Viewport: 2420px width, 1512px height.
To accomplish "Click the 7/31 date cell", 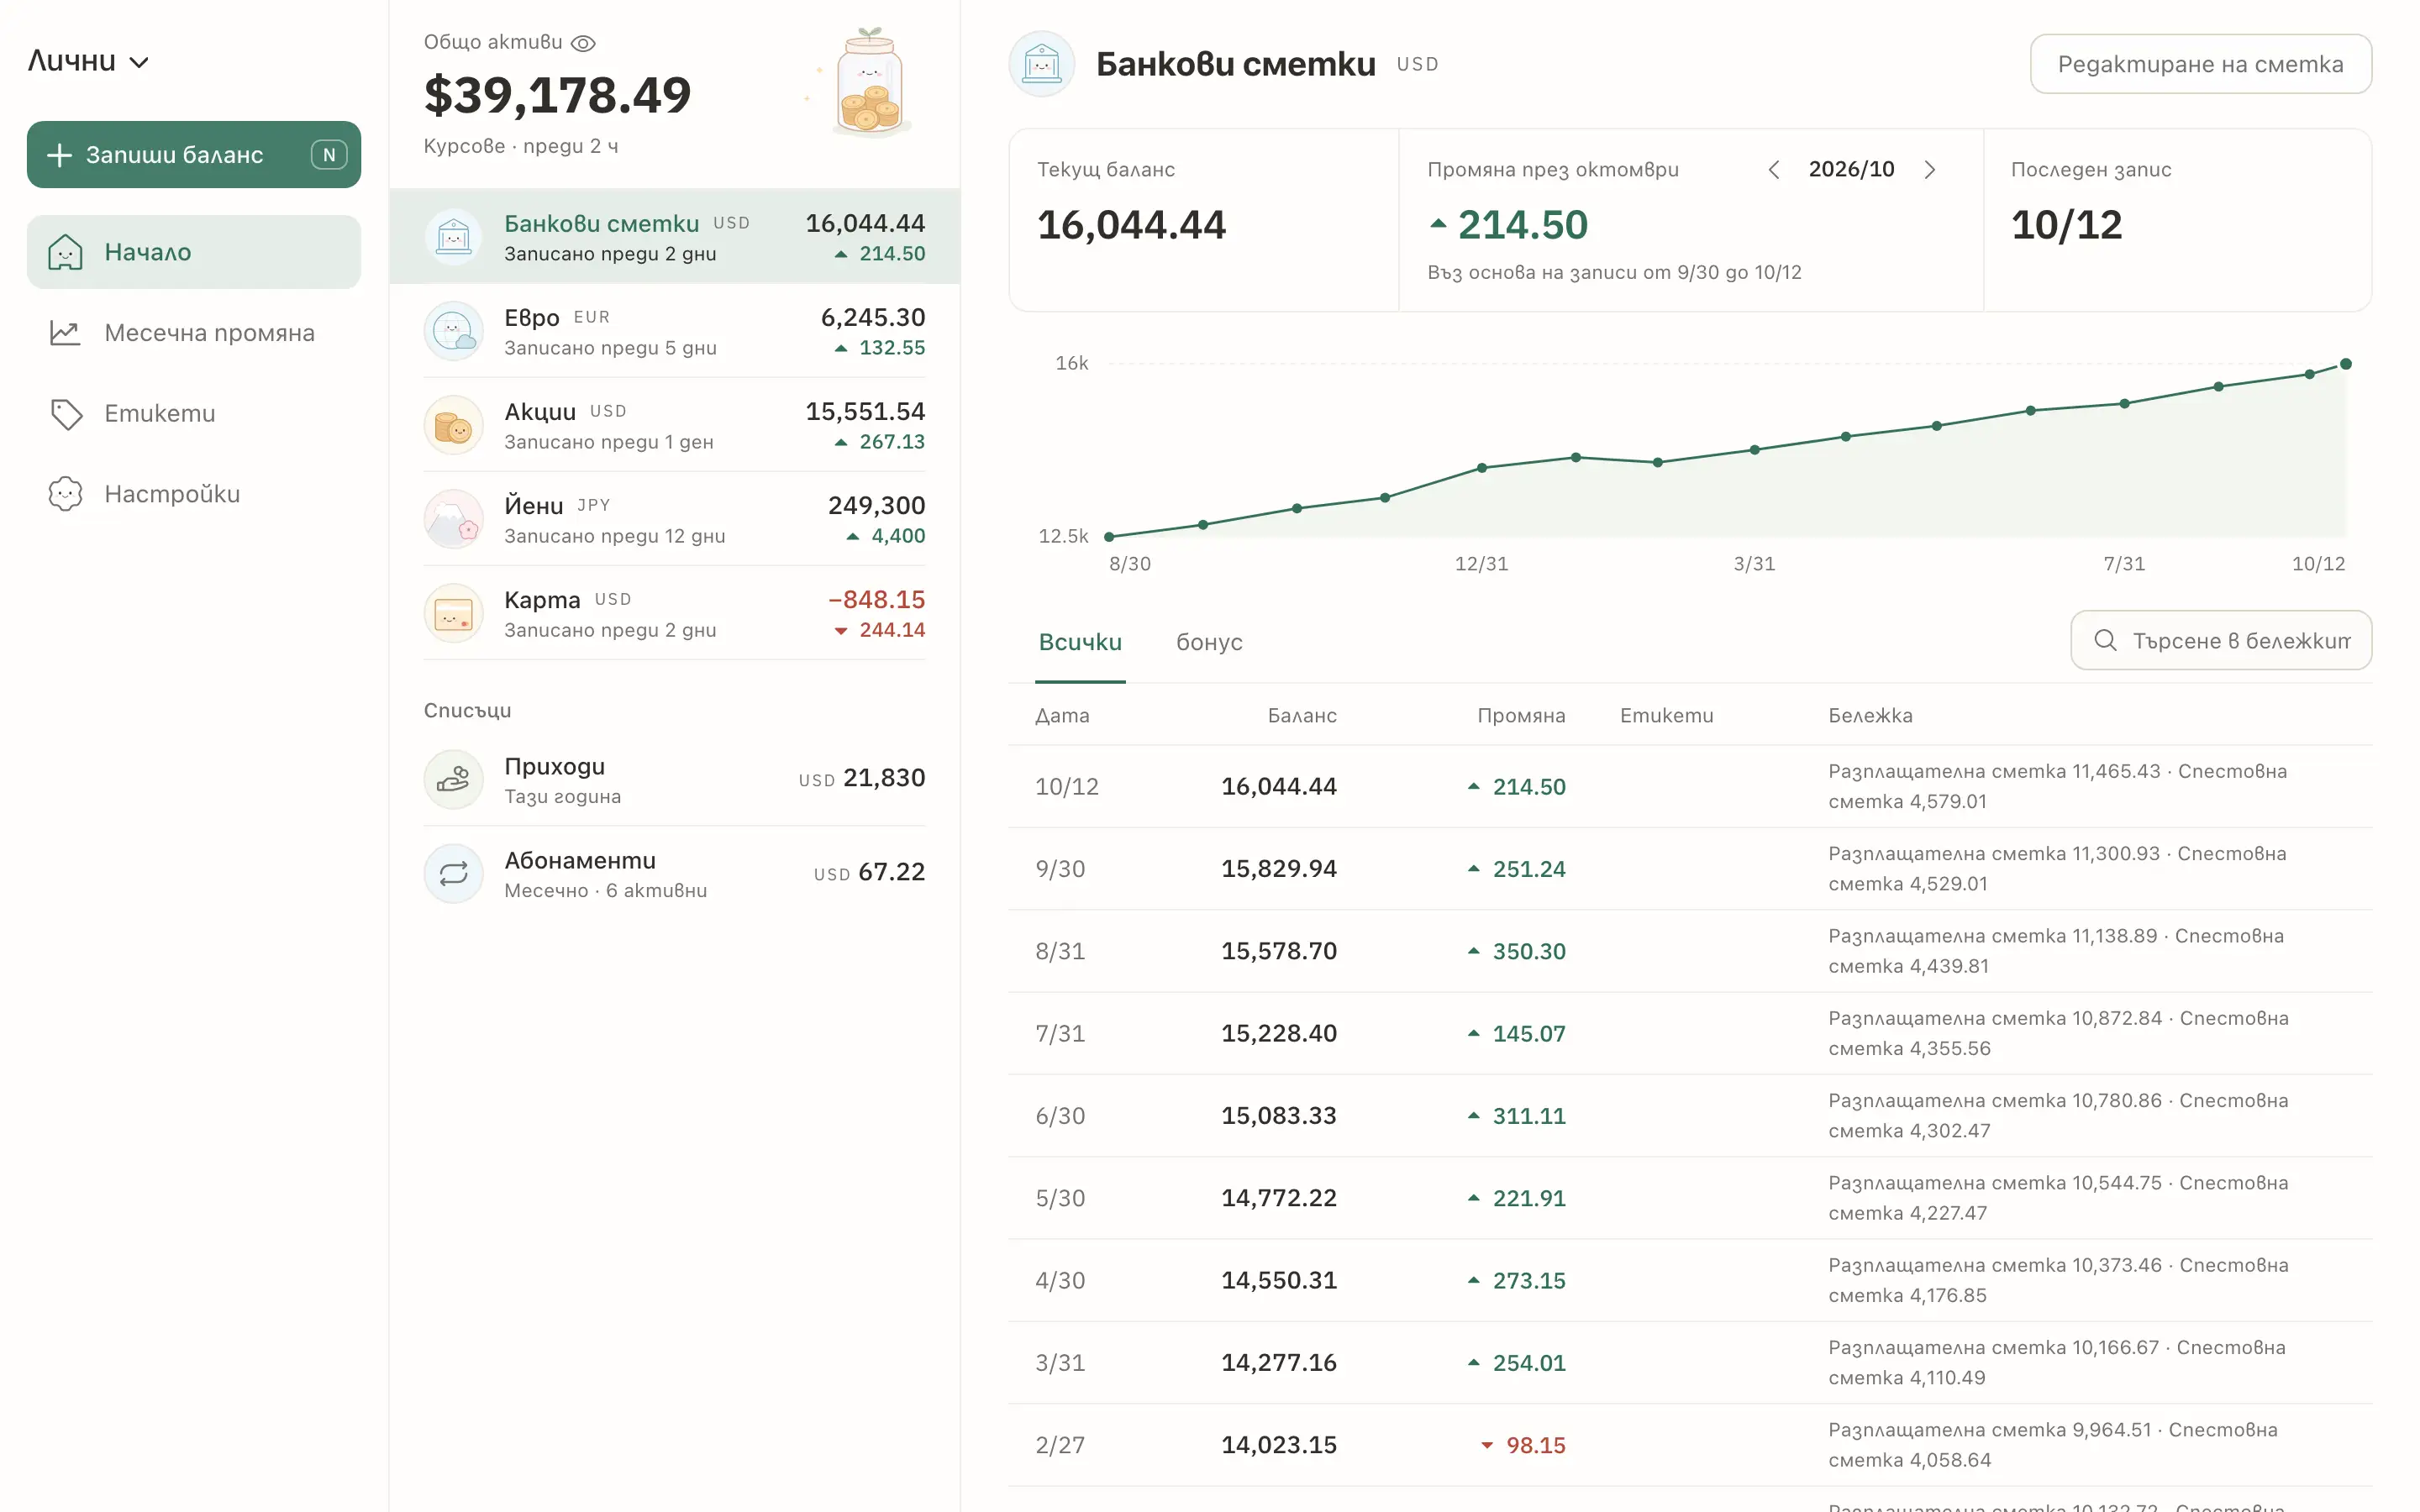I will pyautogui.click(x=1060, y=1034).
